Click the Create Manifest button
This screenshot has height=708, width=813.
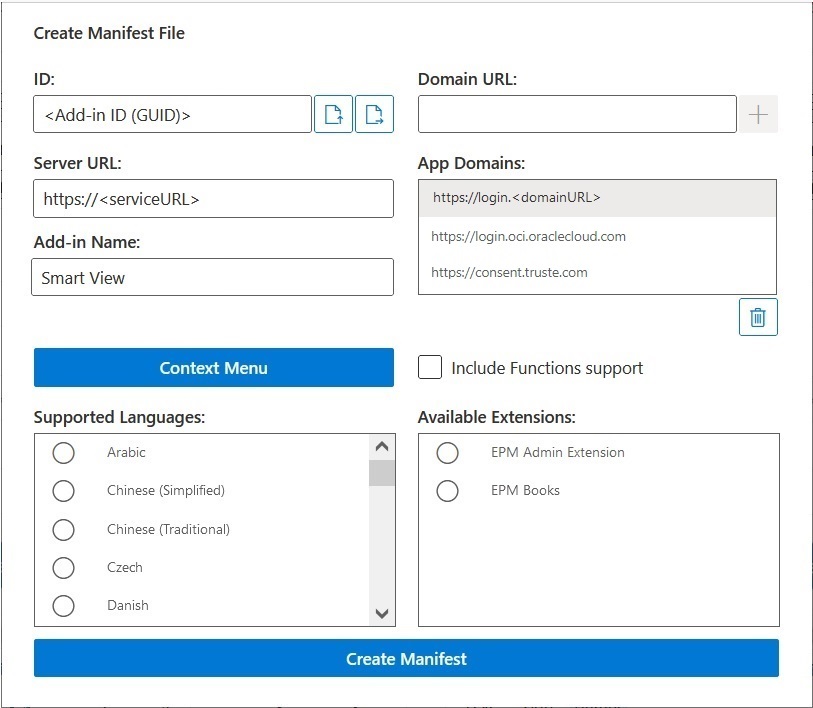click(406, 659)
